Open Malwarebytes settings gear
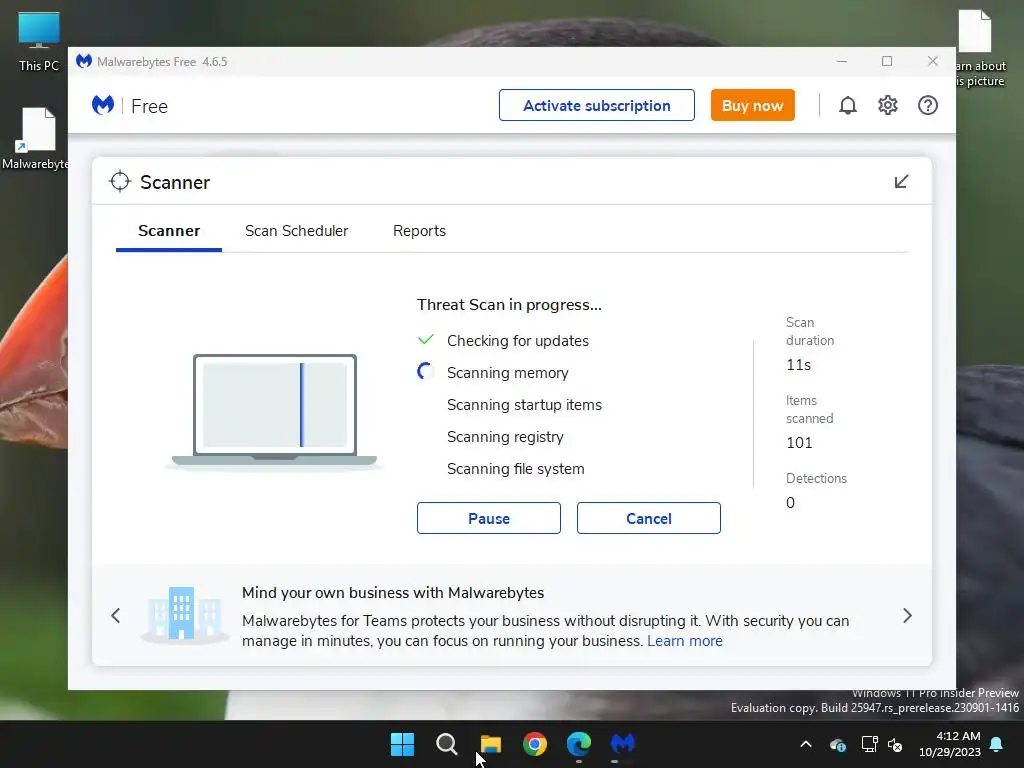Screen dimensions: 1024x768 click(x=888, y=105)
